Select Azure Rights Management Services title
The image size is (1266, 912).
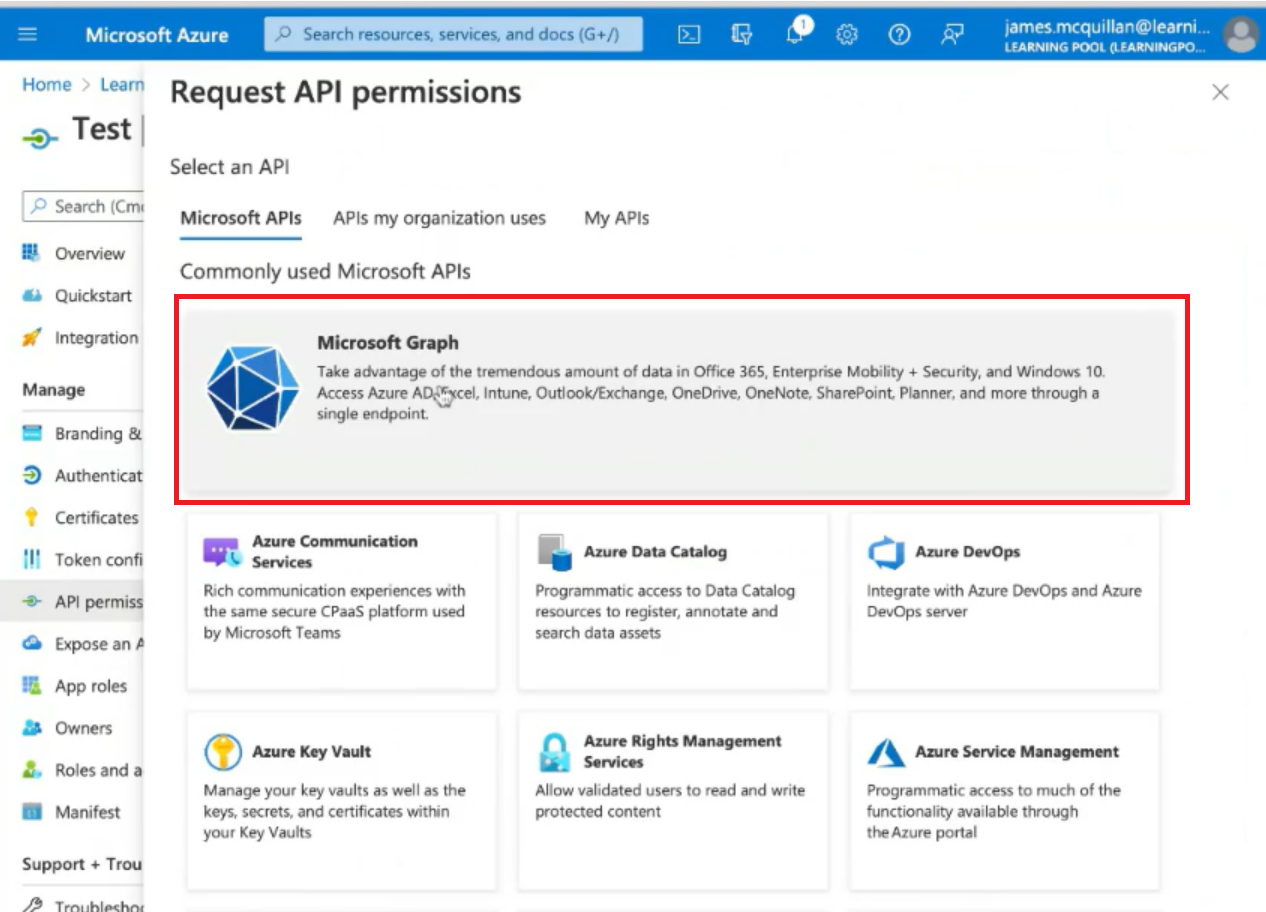[683, 751]
